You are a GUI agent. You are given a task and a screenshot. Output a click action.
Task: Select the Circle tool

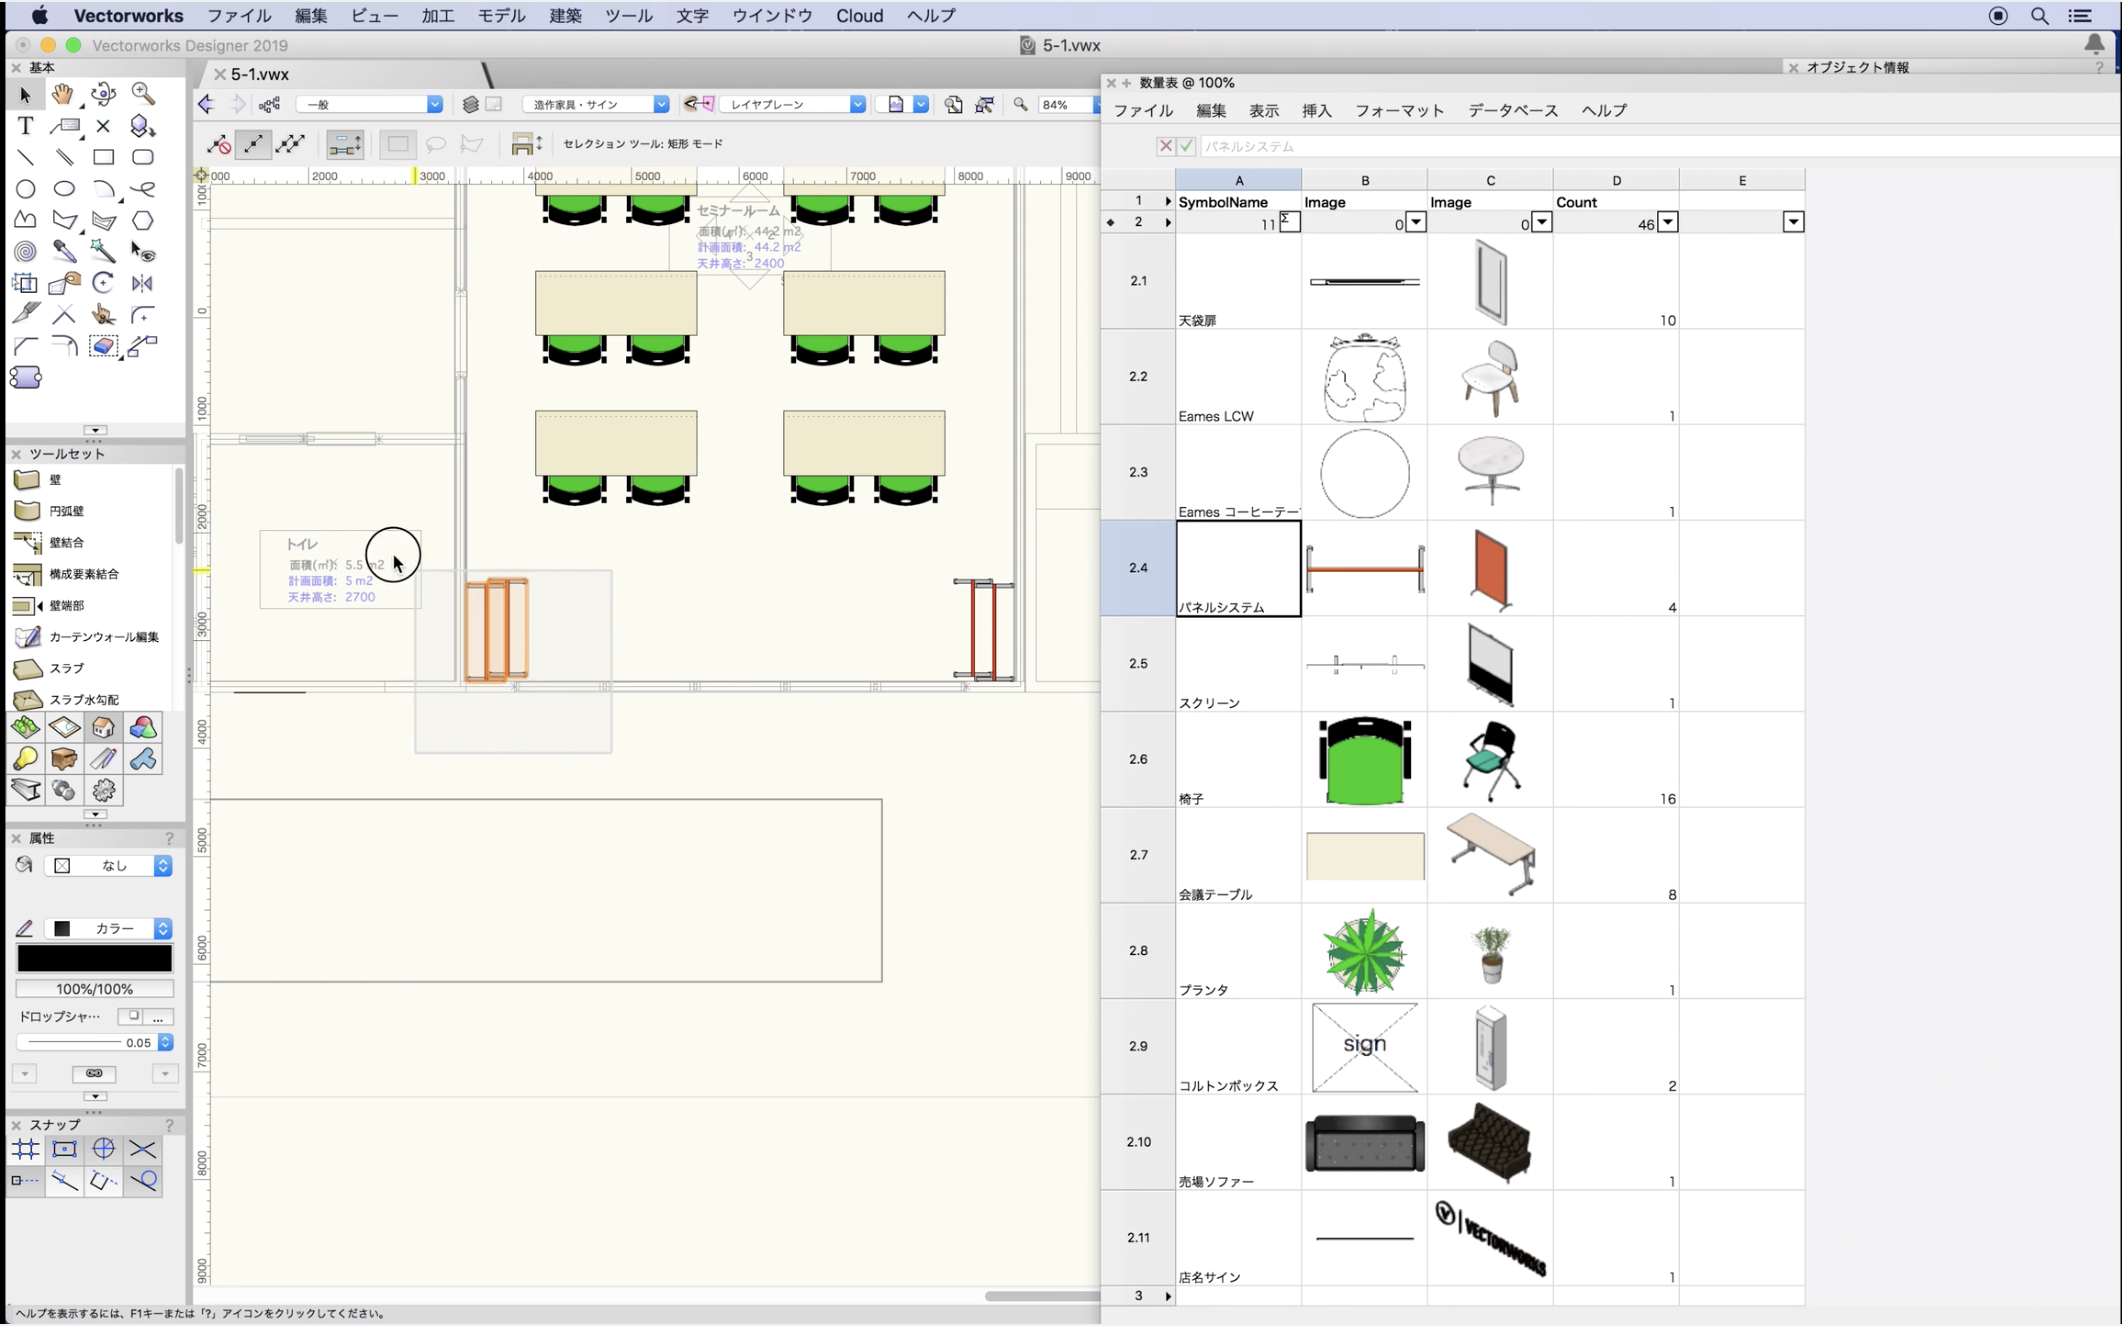click(25, 189)
